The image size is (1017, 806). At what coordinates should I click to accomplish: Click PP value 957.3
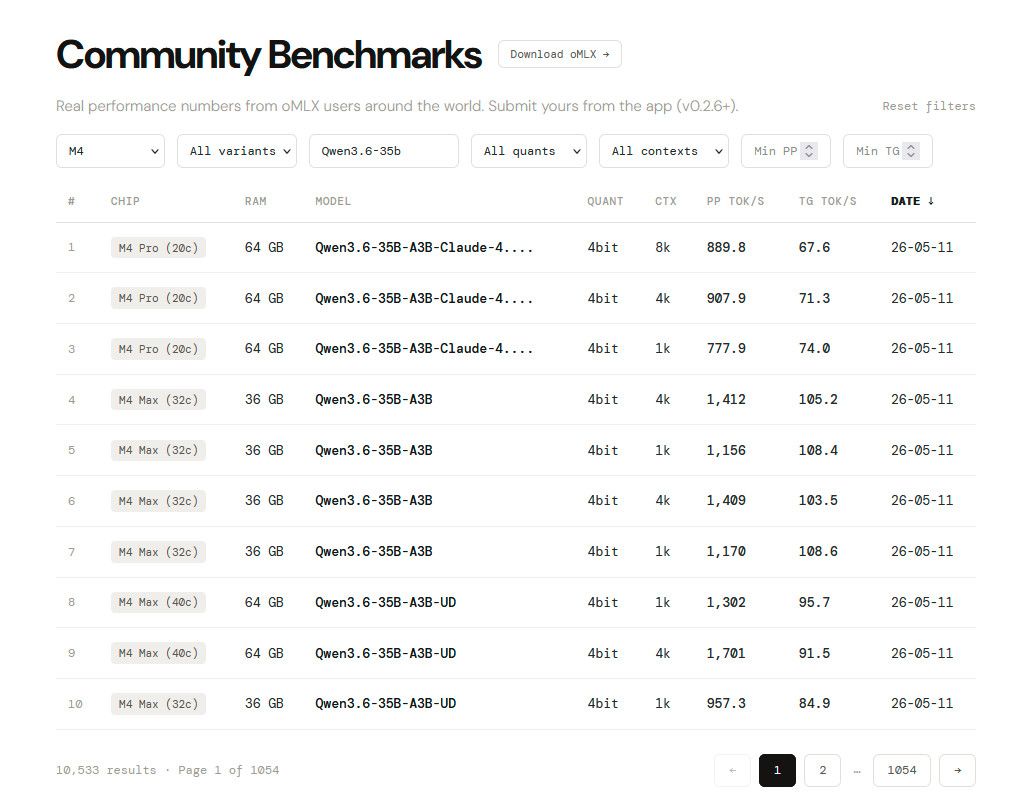(x=726, y=704)
